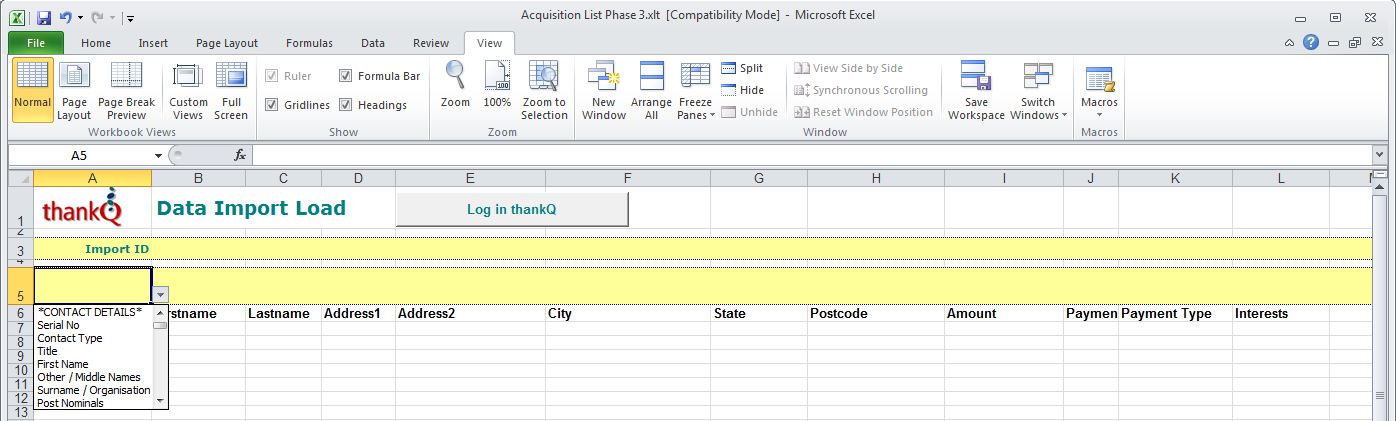
Task: Click the dropdown list scroll-up arrow
Action: 160,313
